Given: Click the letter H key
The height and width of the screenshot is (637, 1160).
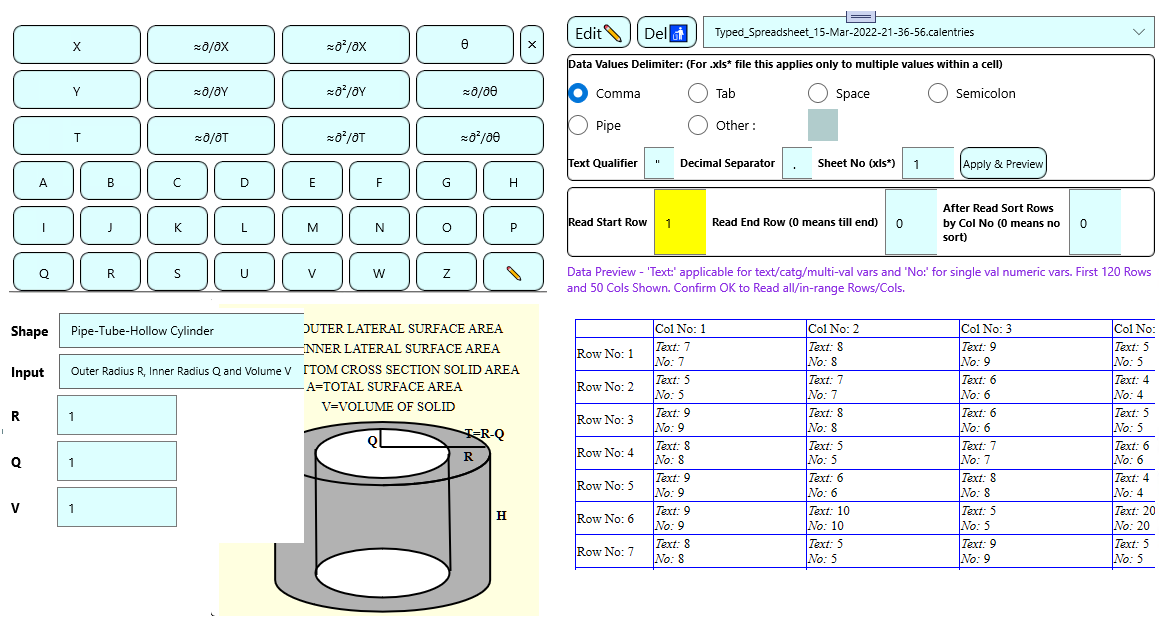Looking at the screenshot, I should [513, 181].
